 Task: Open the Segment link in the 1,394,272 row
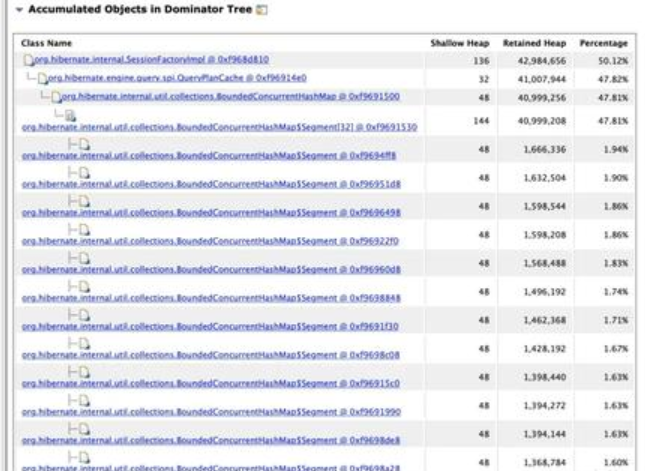click(x=211, y=412)
